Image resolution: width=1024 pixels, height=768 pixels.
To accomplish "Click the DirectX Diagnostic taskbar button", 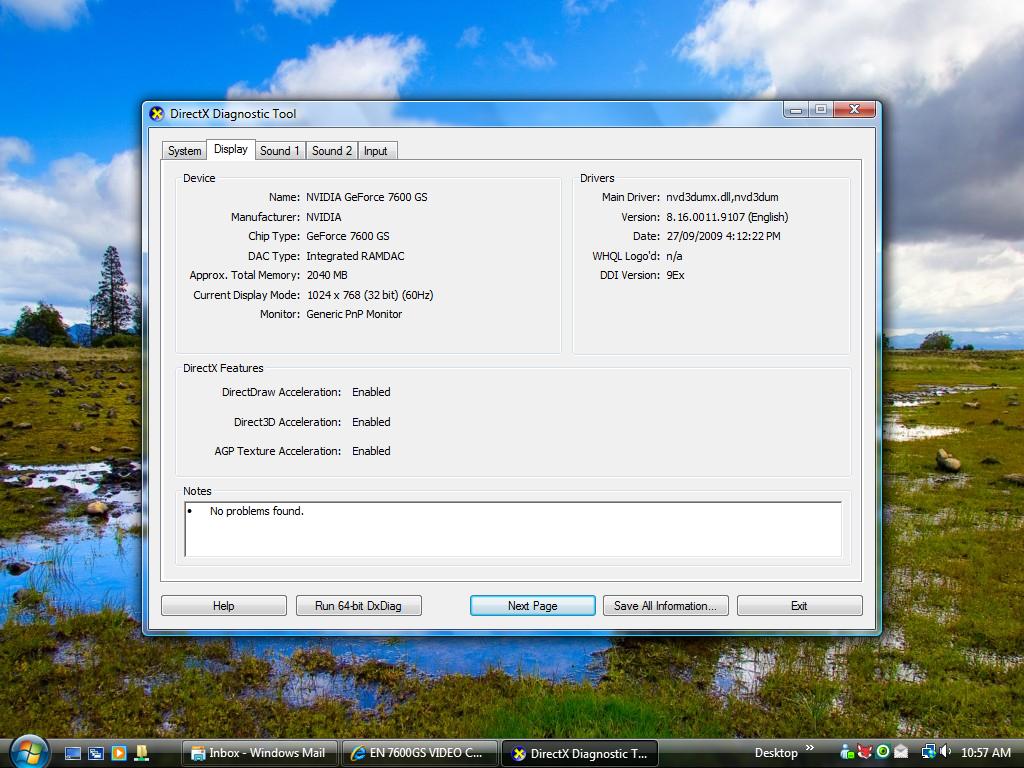I will tap(580, 754).
